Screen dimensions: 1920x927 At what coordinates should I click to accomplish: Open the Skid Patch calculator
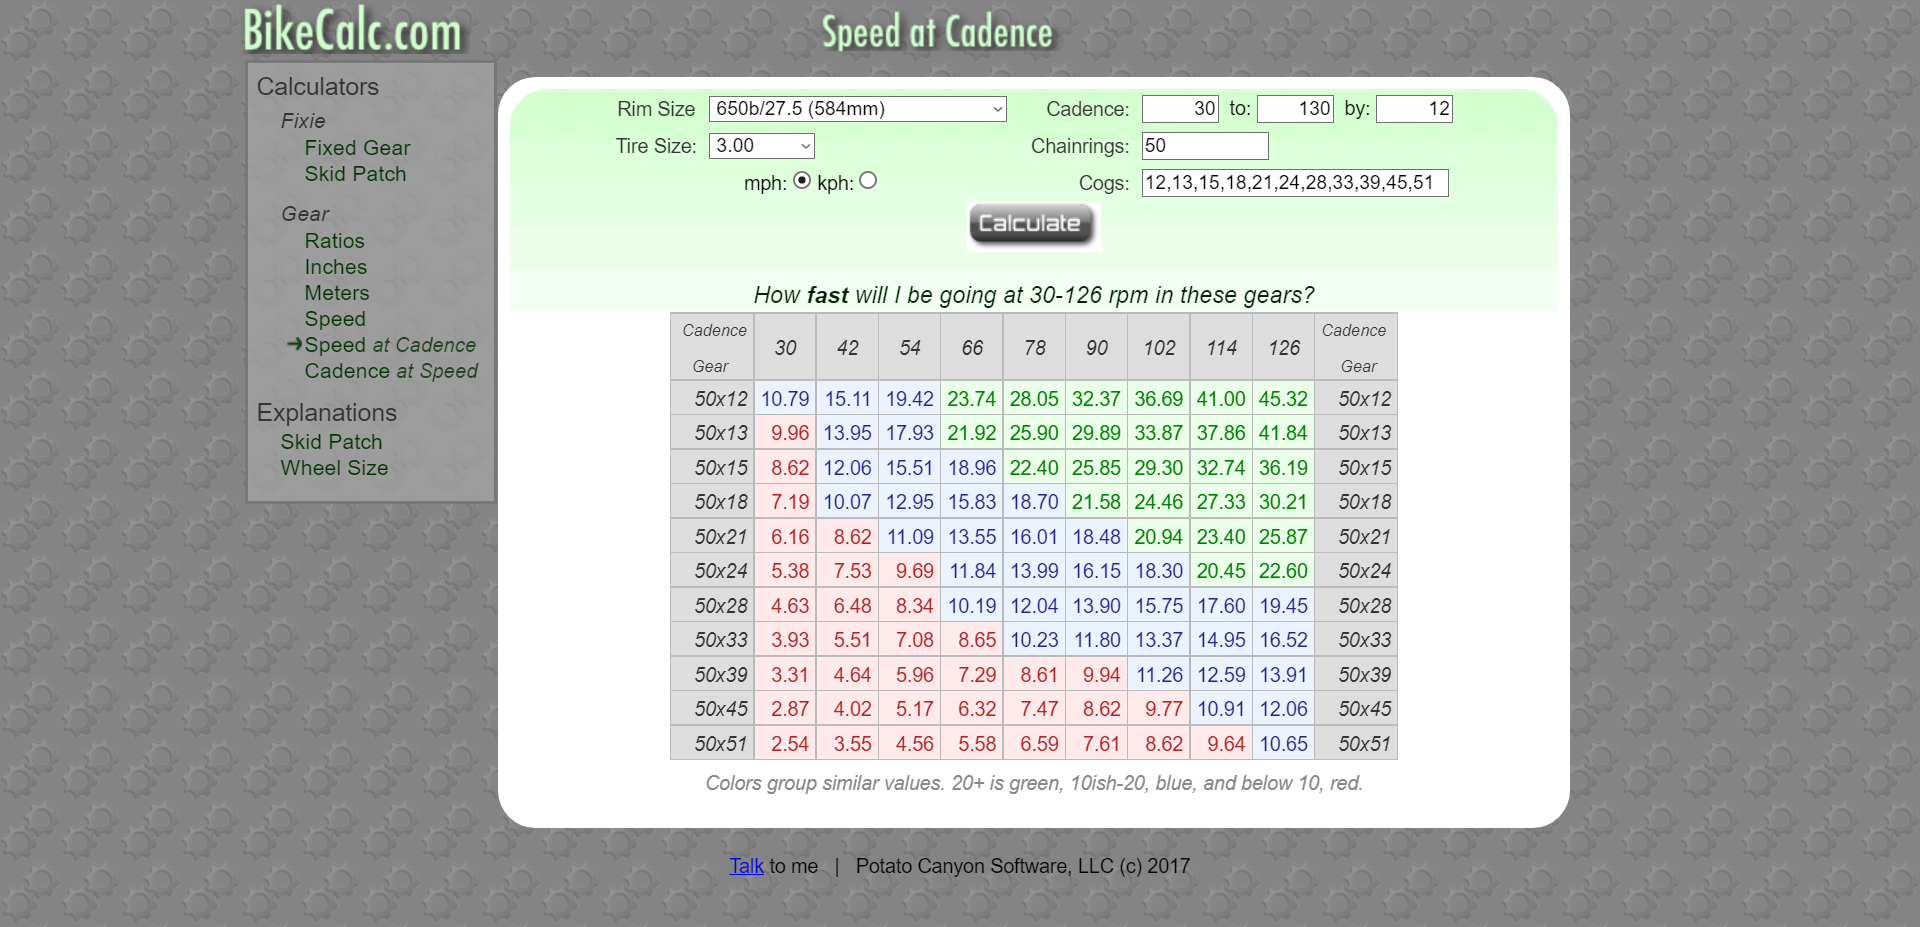tap(355, 173)
